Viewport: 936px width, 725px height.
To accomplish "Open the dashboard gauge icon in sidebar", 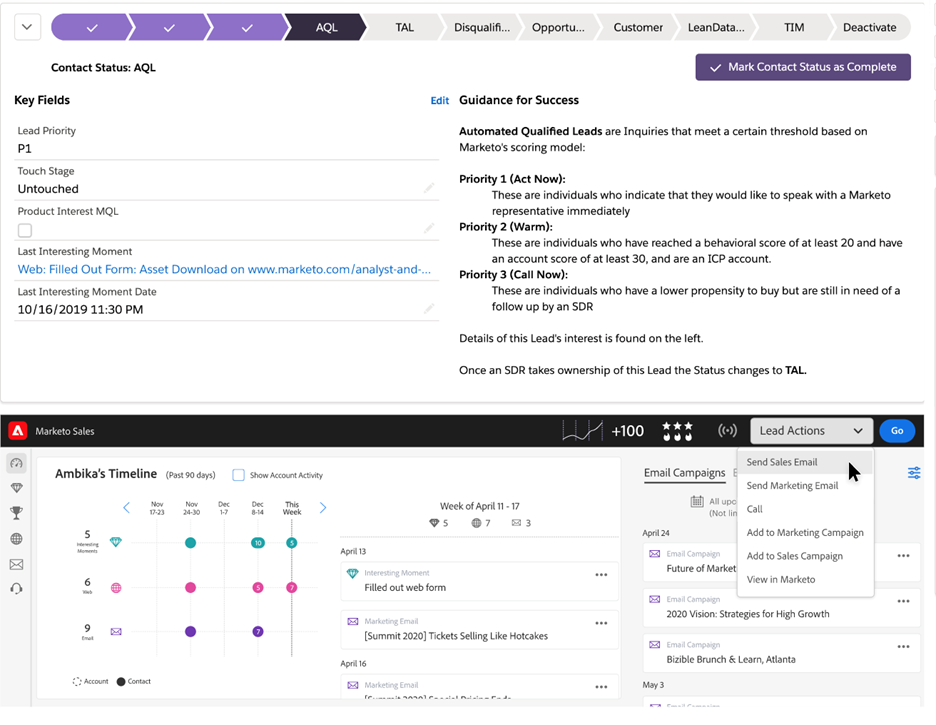I will tap(16, 463).
